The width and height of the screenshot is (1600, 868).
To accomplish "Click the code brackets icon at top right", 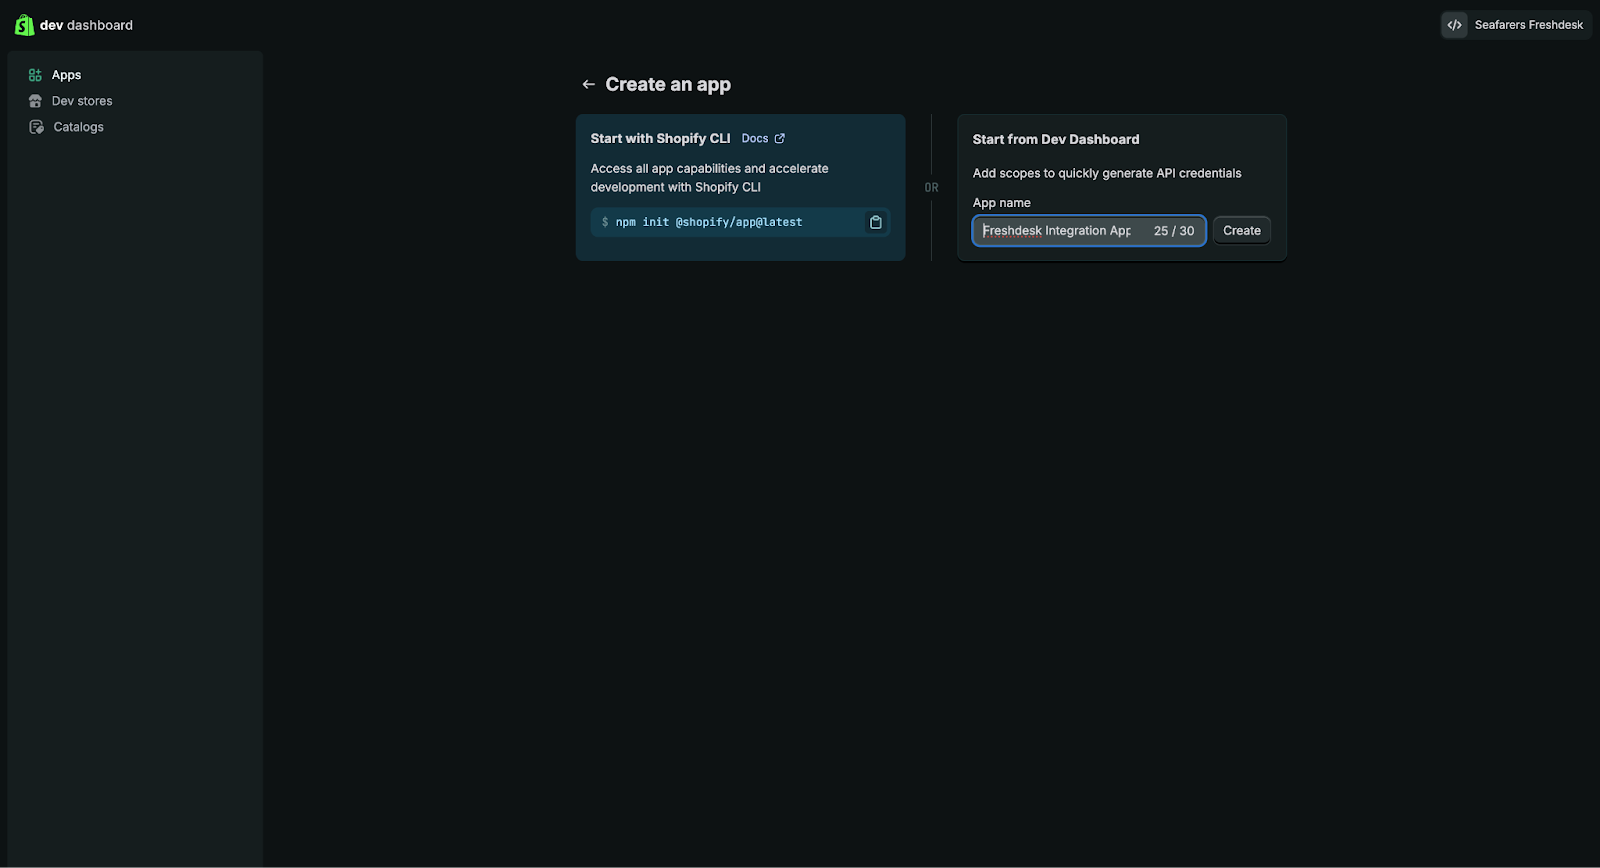I will (x=1455, y=25).
